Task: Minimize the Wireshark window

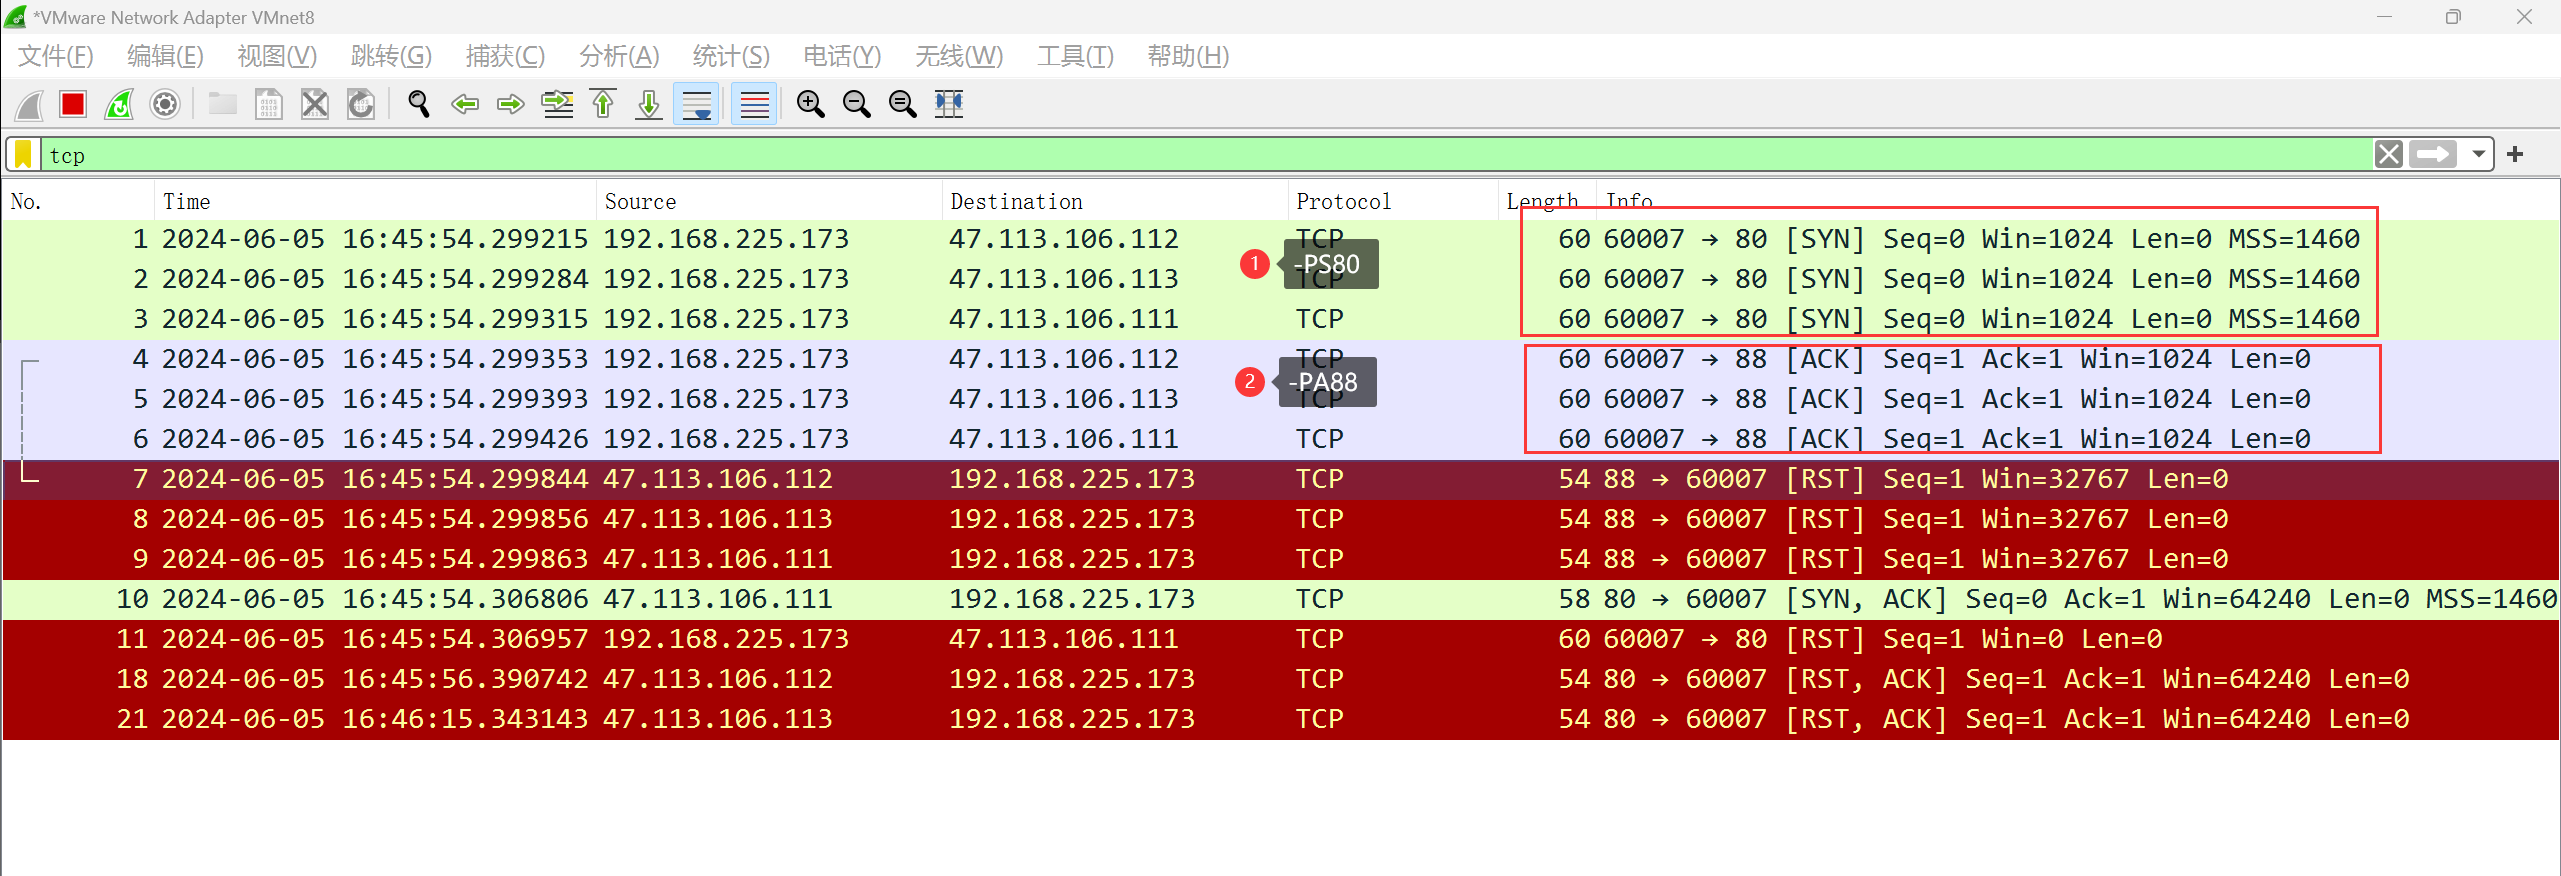Action: 2385,17
